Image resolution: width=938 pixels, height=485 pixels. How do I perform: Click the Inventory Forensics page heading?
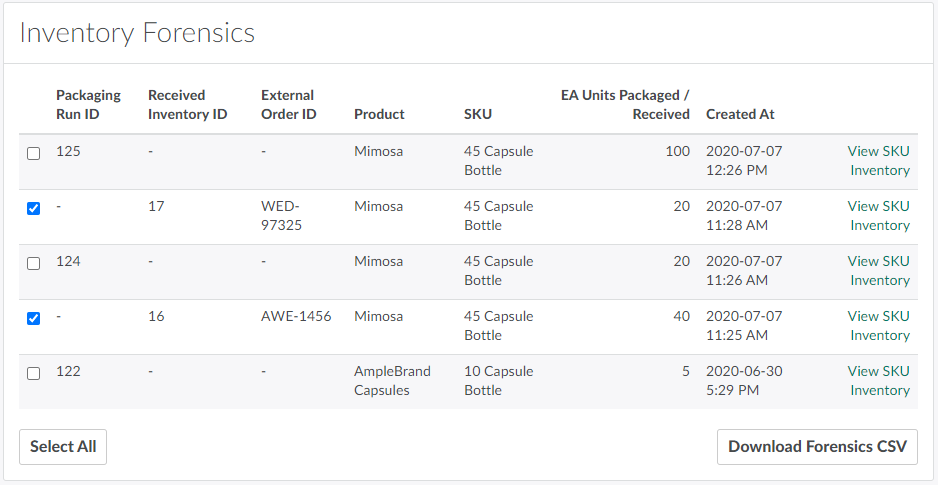click(137, 33)
